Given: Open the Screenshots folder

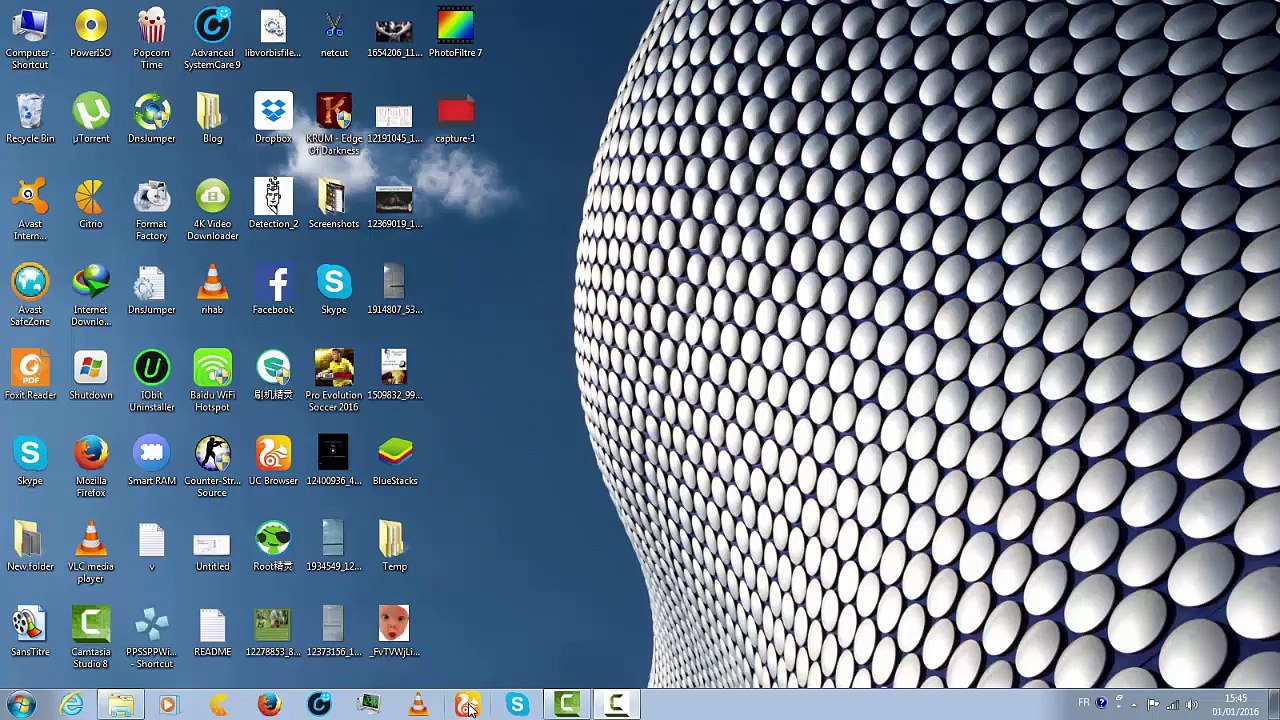Looking at the screenshot, I should point(334,204).
